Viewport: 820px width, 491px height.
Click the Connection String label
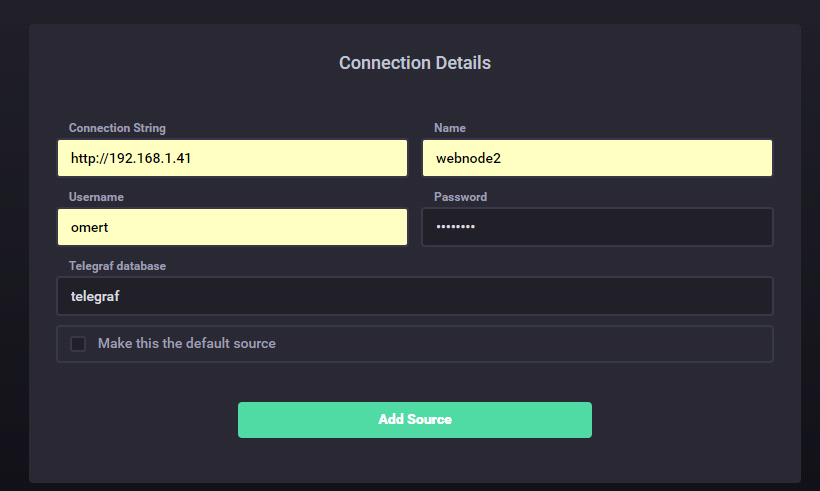pos(117,128)
